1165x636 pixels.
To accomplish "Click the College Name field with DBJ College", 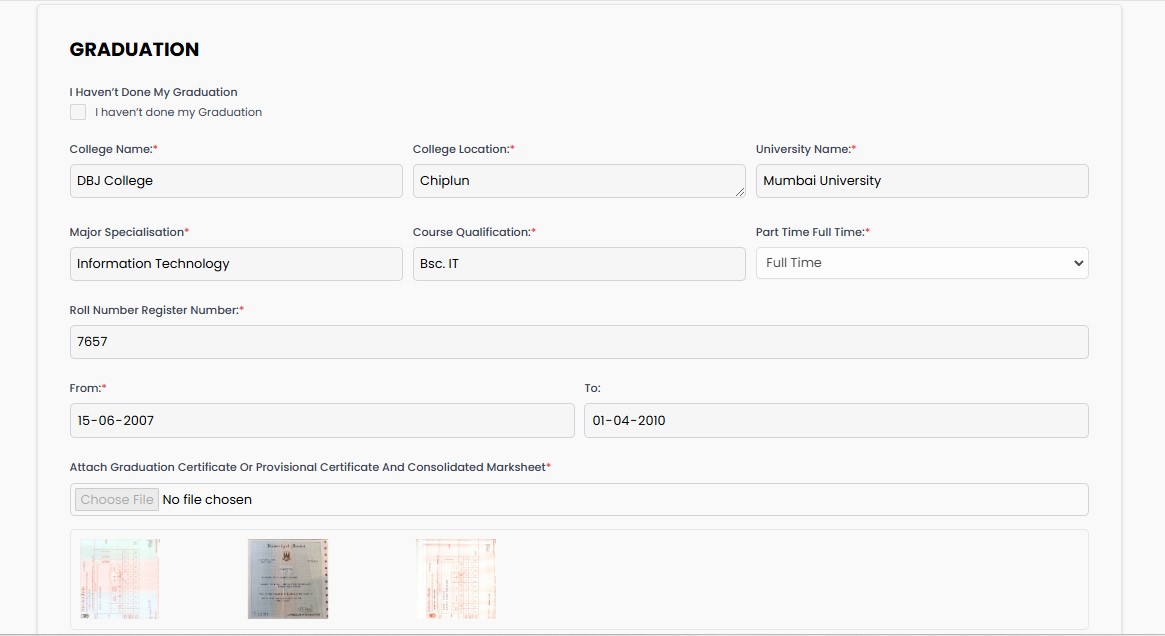I will click(x=236, y=181).
